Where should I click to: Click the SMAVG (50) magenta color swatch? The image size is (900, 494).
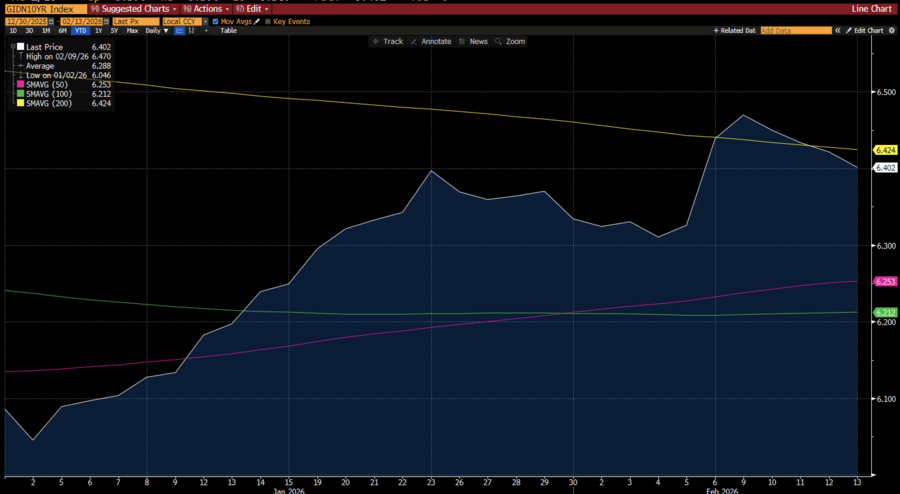[18, 84]
